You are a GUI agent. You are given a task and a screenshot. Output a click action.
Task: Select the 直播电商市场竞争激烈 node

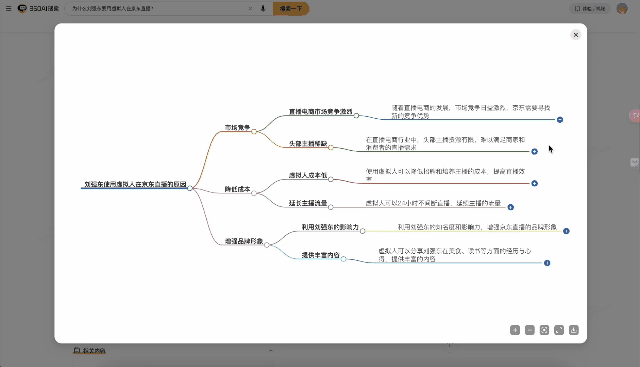(x=320, y=111)
